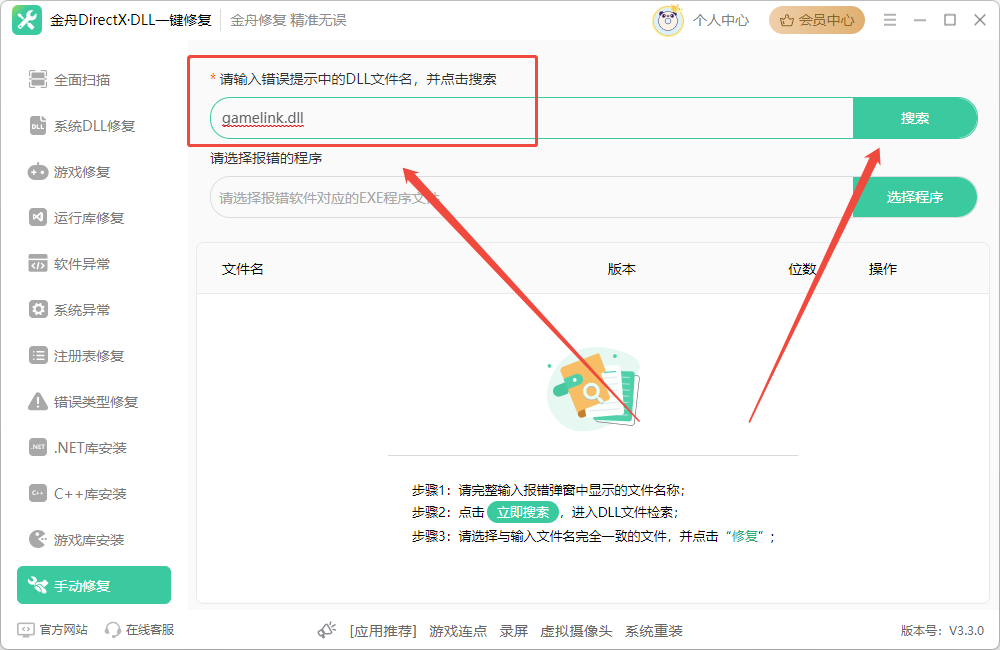Open 游戏连点 recommended app link
1000x650 pixels.
[x=458, y=631]
